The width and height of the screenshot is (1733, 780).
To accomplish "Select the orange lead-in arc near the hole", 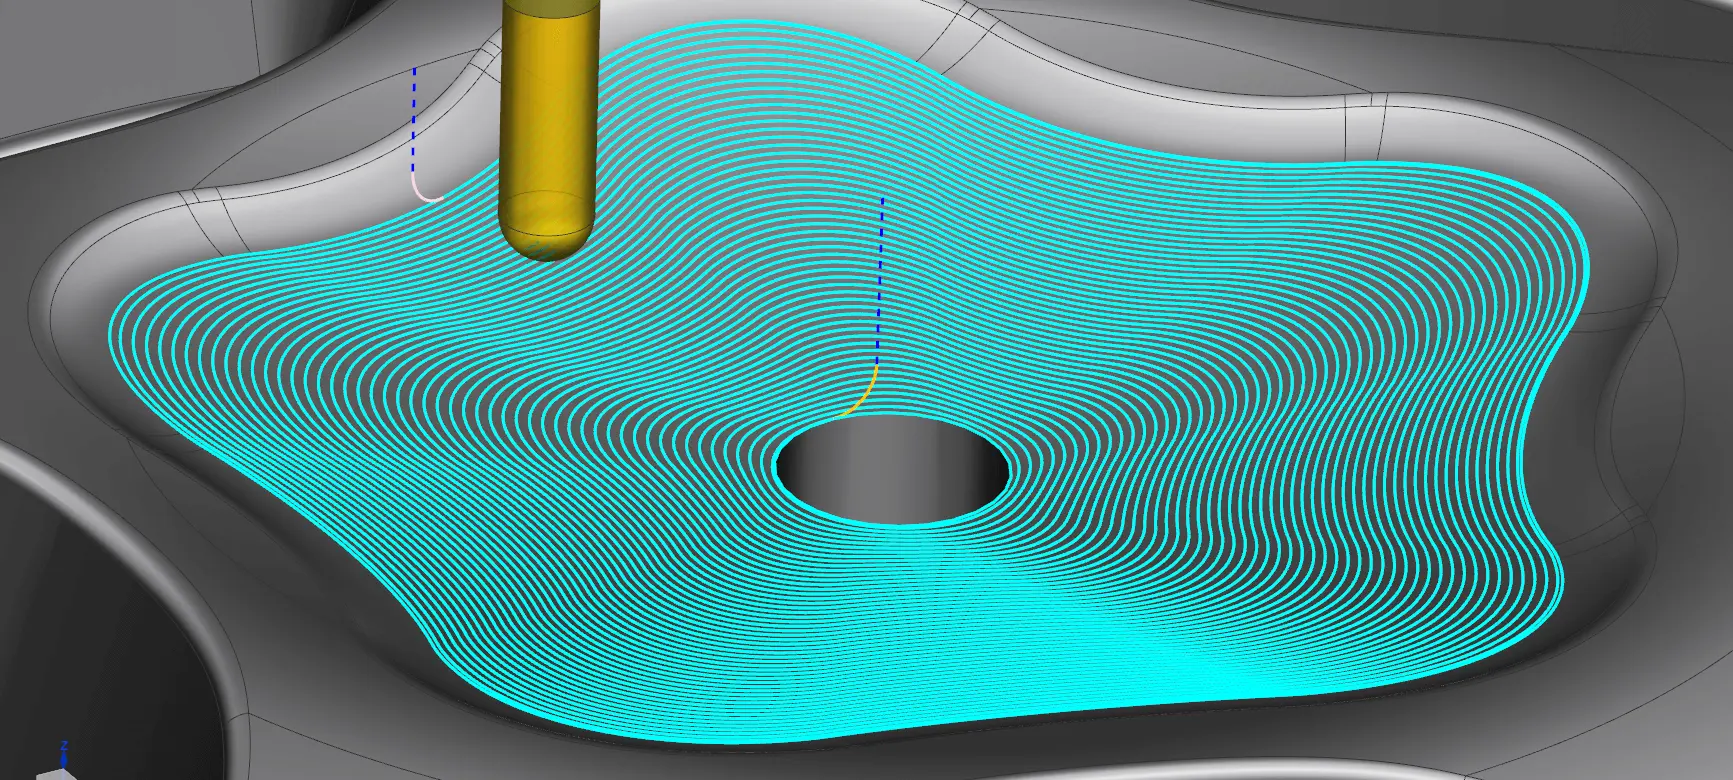I will [863, 393].
